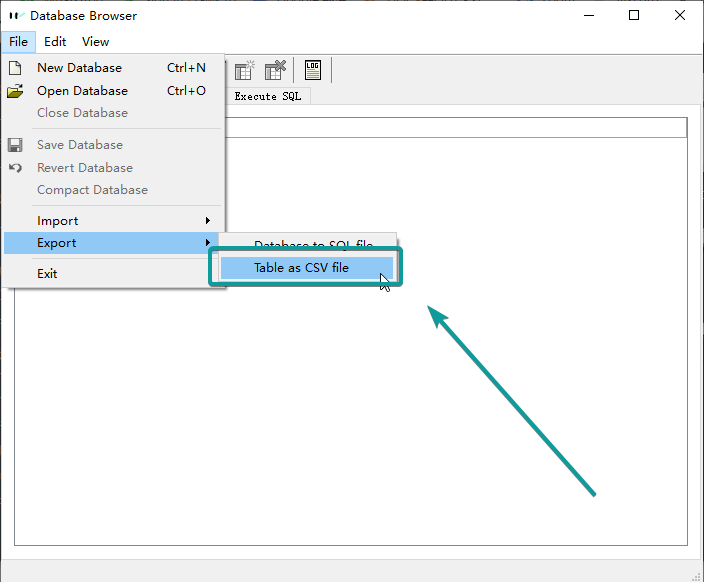Click the undo arrow icon beside Revert Database

15,168
